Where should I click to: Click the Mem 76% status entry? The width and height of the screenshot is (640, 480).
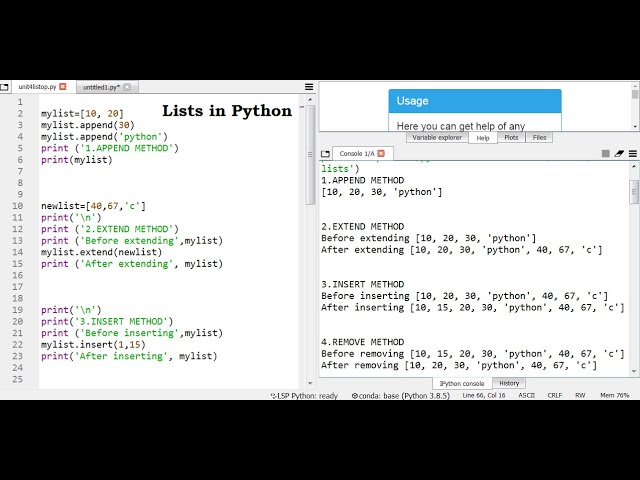click(614, 396)
